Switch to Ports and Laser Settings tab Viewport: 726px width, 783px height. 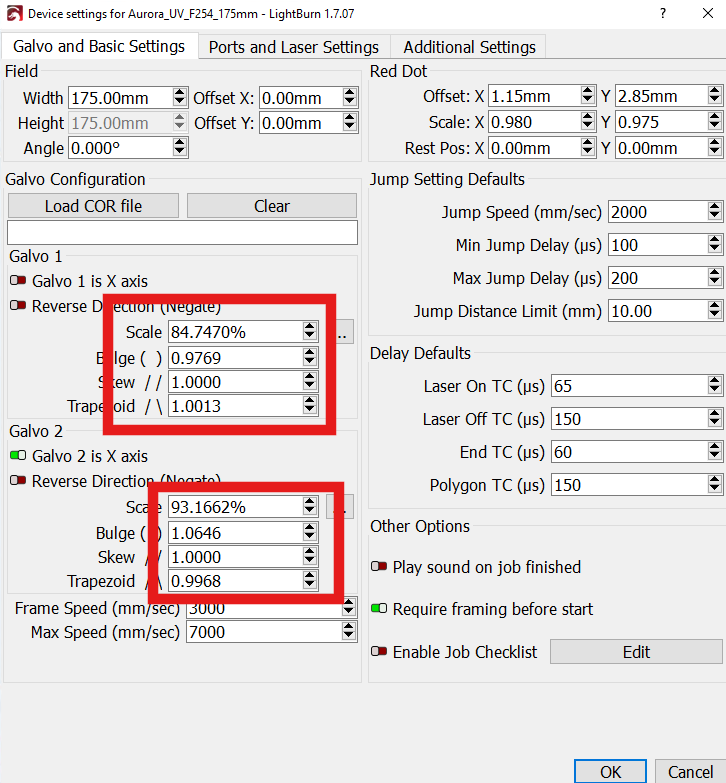click(294, 47)
